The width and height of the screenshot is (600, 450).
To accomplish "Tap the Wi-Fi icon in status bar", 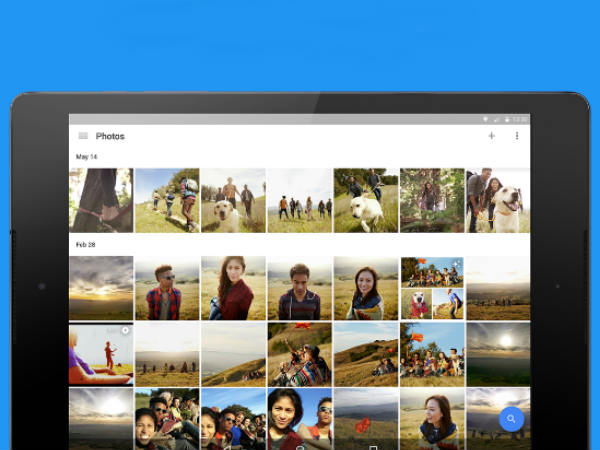I will coord(484,119).
